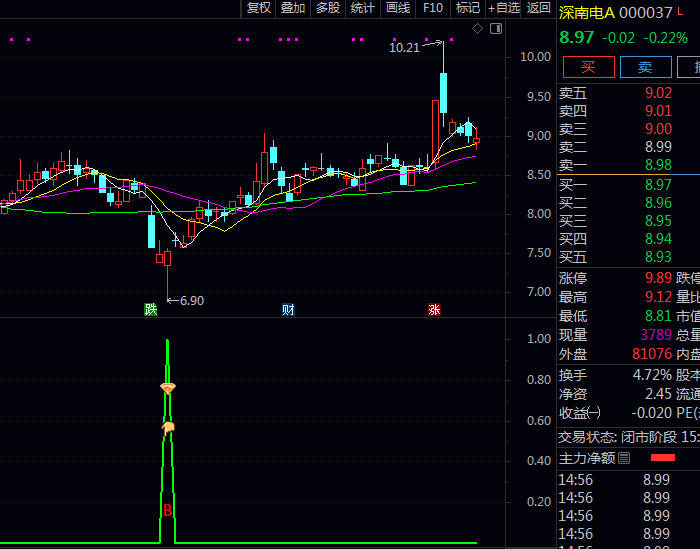Open the 标记 marker tool
Viewport: 700px width, 549px height.
pyautogui.click(x=467, y=8)
